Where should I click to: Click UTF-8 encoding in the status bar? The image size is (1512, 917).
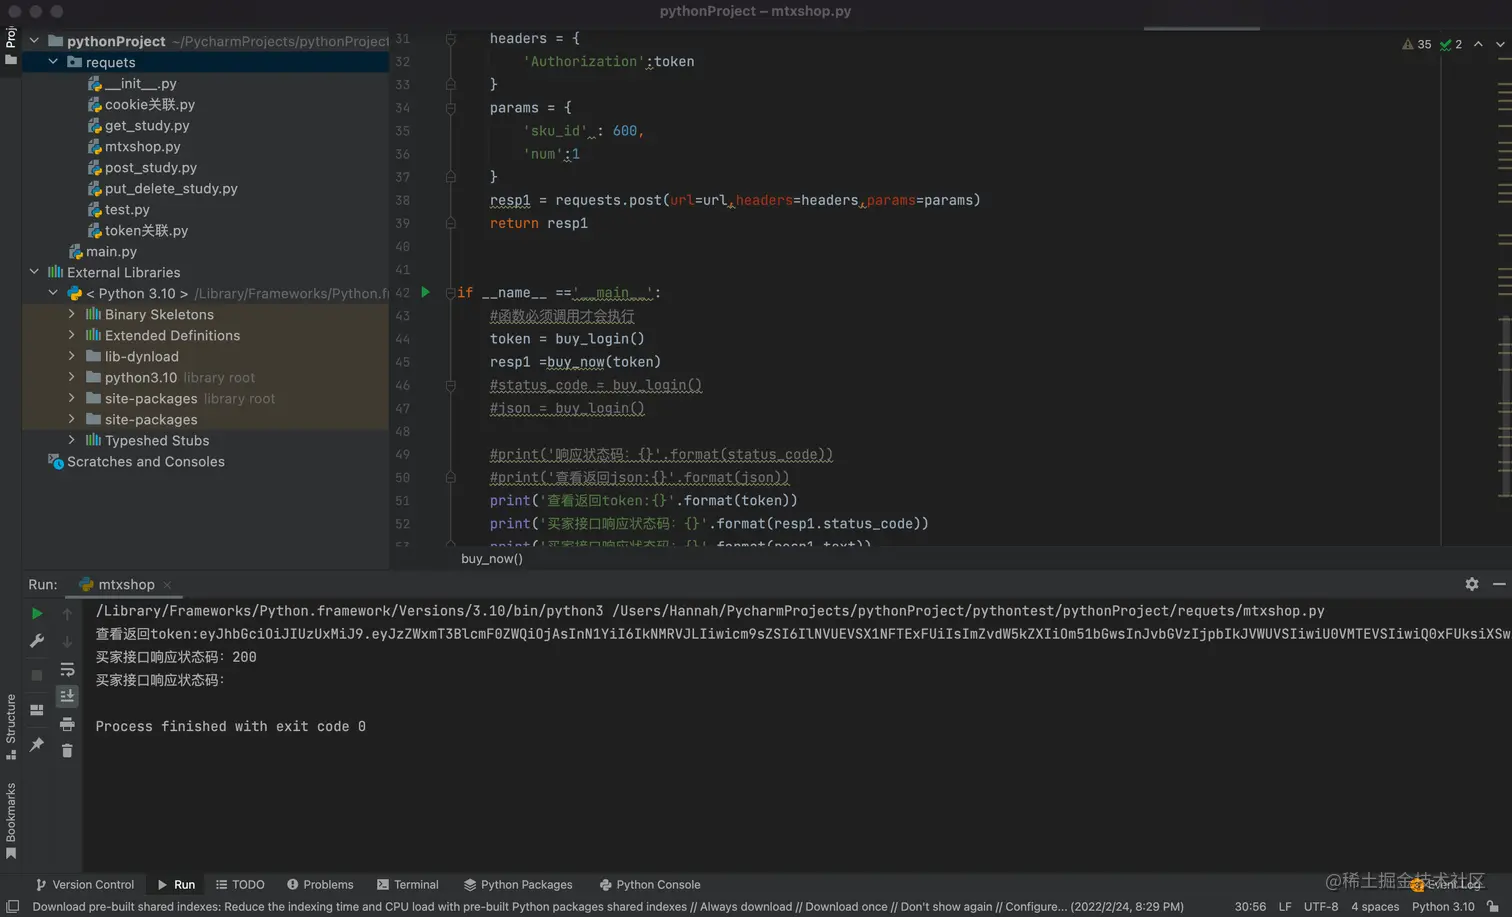coord(1320,906)
